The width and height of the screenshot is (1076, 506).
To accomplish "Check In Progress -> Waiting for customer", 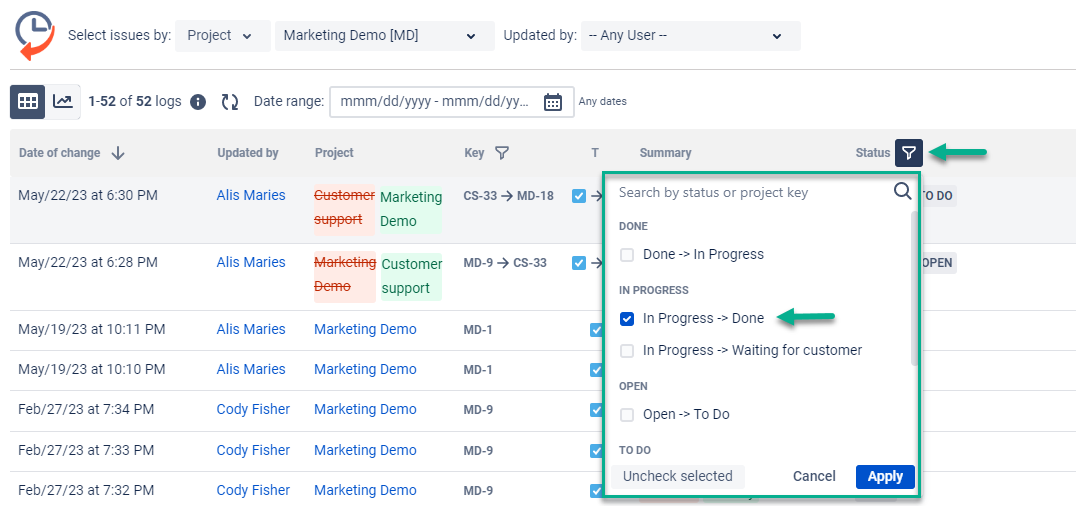I will (627, 351).
